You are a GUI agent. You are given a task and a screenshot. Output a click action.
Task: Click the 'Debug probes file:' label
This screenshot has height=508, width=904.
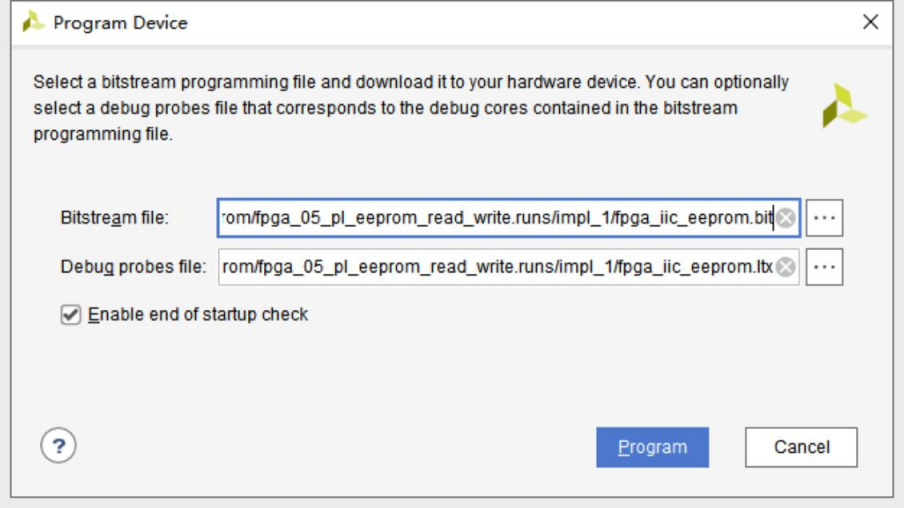(133, 267)
